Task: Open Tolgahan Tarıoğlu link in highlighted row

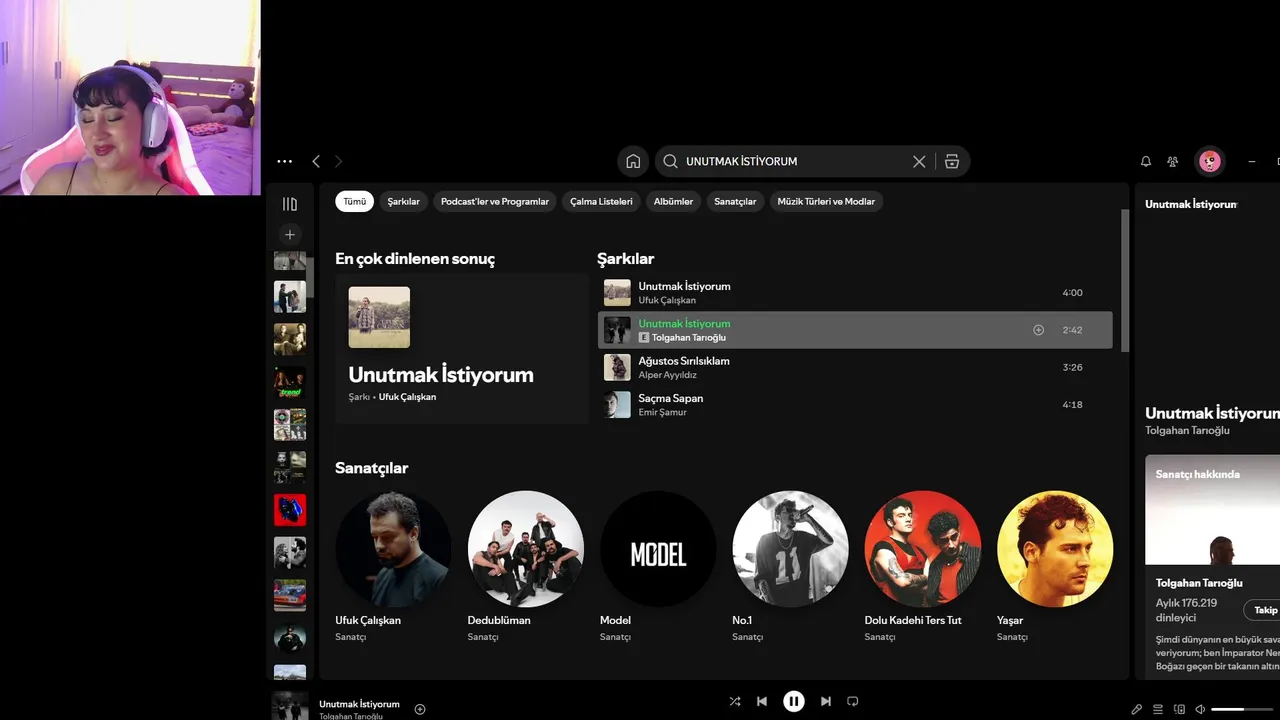Action: 689,338
